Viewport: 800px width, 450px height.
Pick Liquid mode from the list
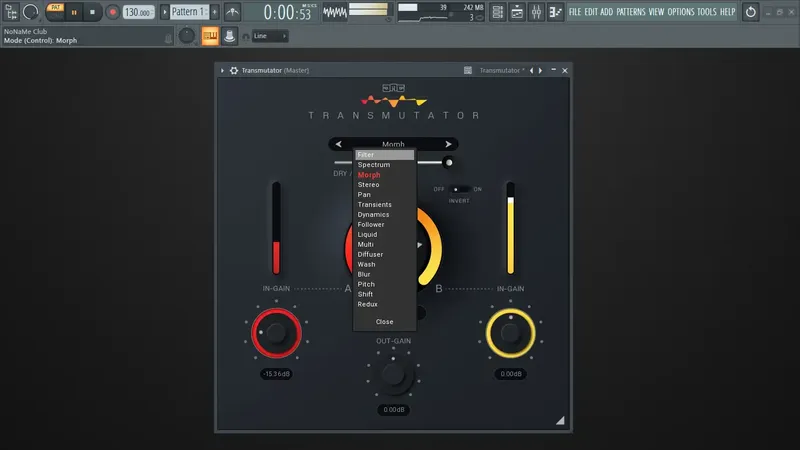(385, 235)
